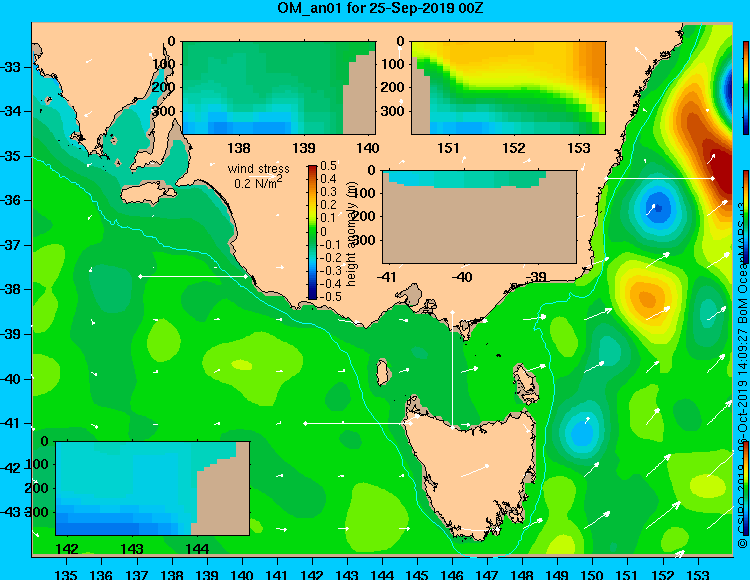Click the light blue cold eddy east of Tasmania
Screen dimensions: 750x580
point(582,432)
